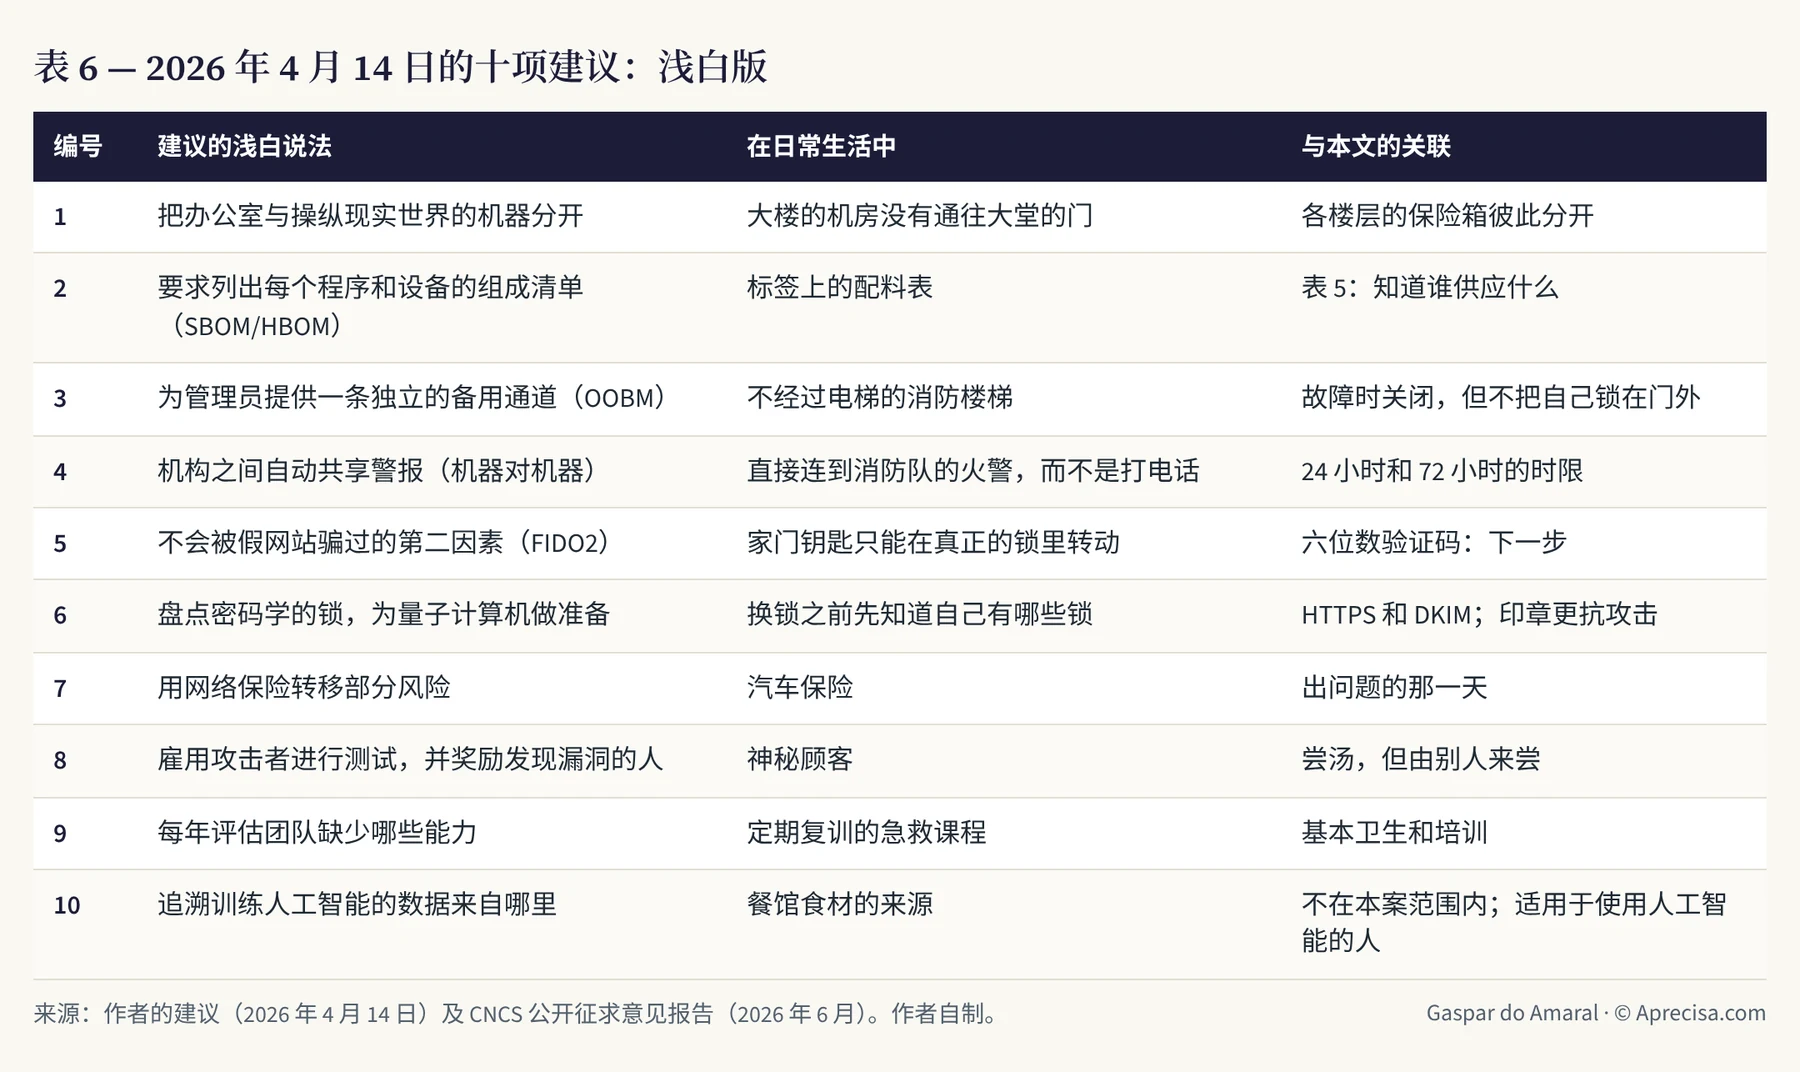Click the credit 'Gaspar do Amaral · © Aprecisa.com'
1800x1072 pixels.
pyautogui.click(x=1596, y=1013)
